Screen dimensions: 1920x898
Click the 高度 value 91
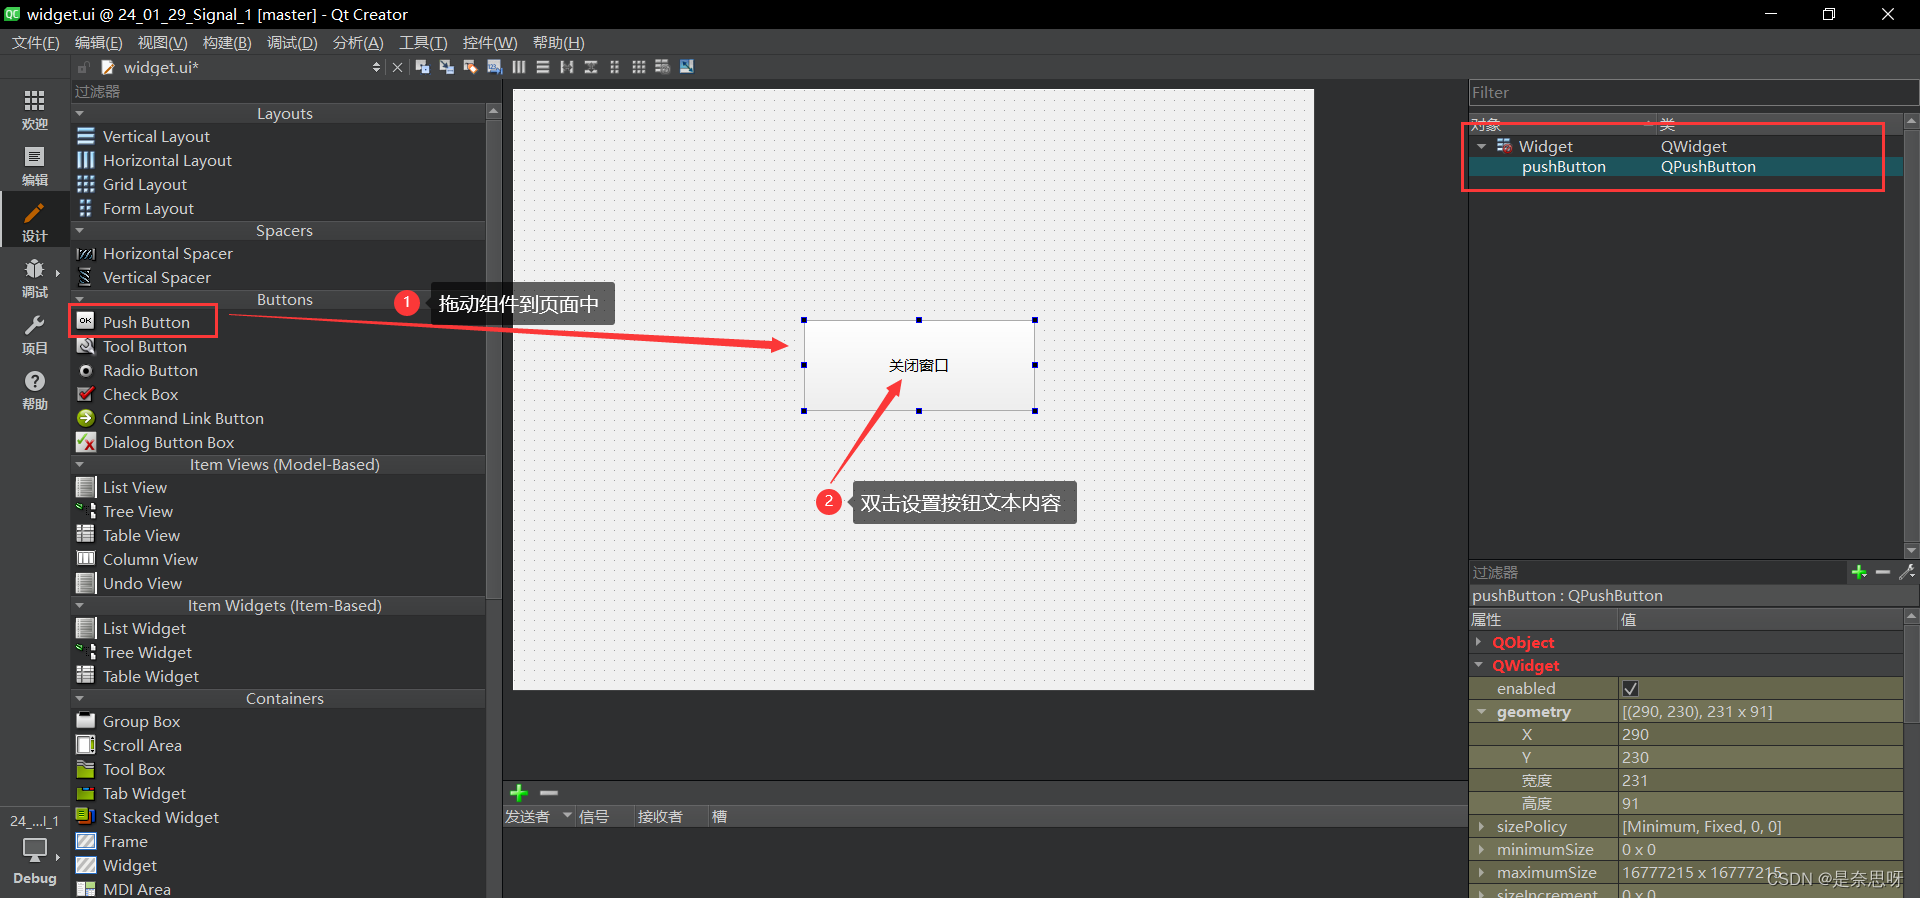pyautogui.click(x=1760, y=804)
